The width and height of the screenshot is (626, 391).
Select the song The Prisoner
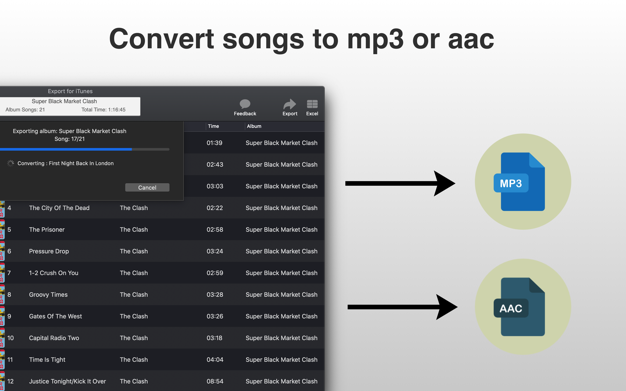coord(47,230)
